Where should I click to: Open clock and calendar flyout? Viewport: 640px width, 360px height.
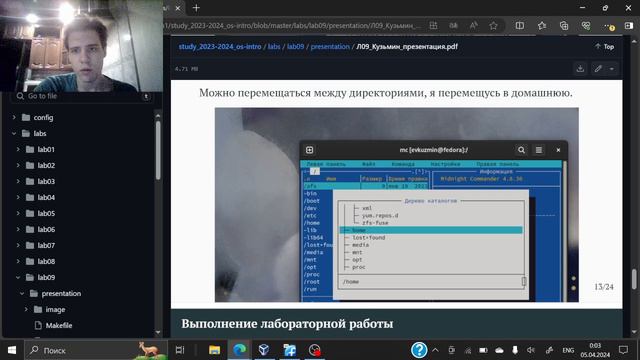595,350
